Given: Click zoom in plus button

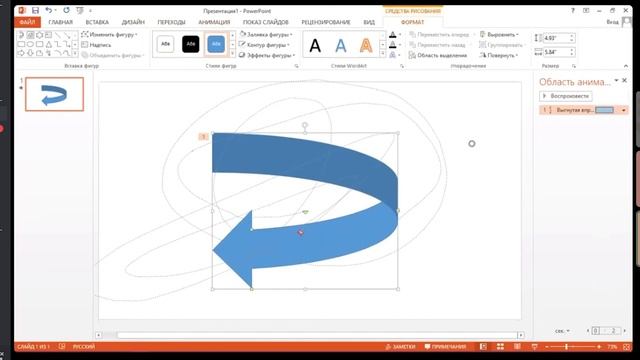Looking at the screenshot, I should click(x=599, y=347).
